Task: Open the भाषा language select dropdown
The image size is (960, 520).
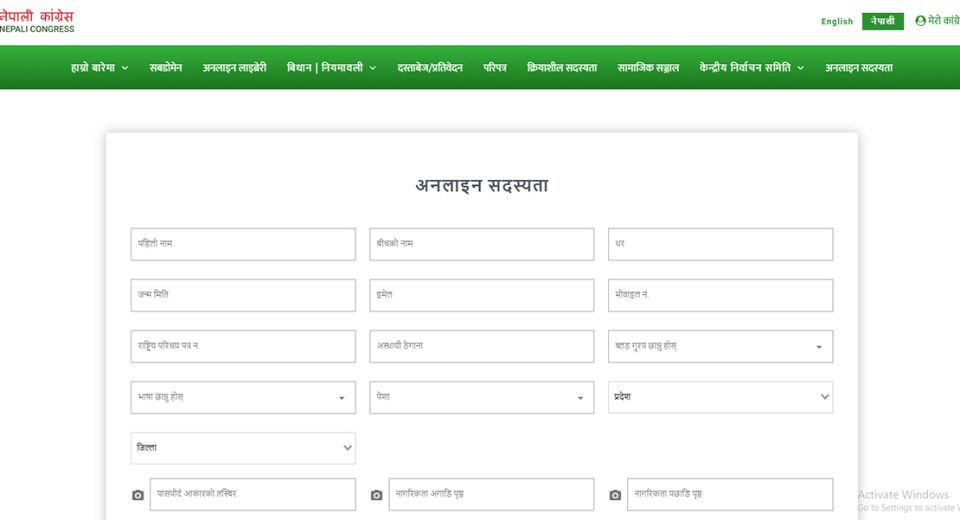Action: pyautogui.click(x=243, y=397)
